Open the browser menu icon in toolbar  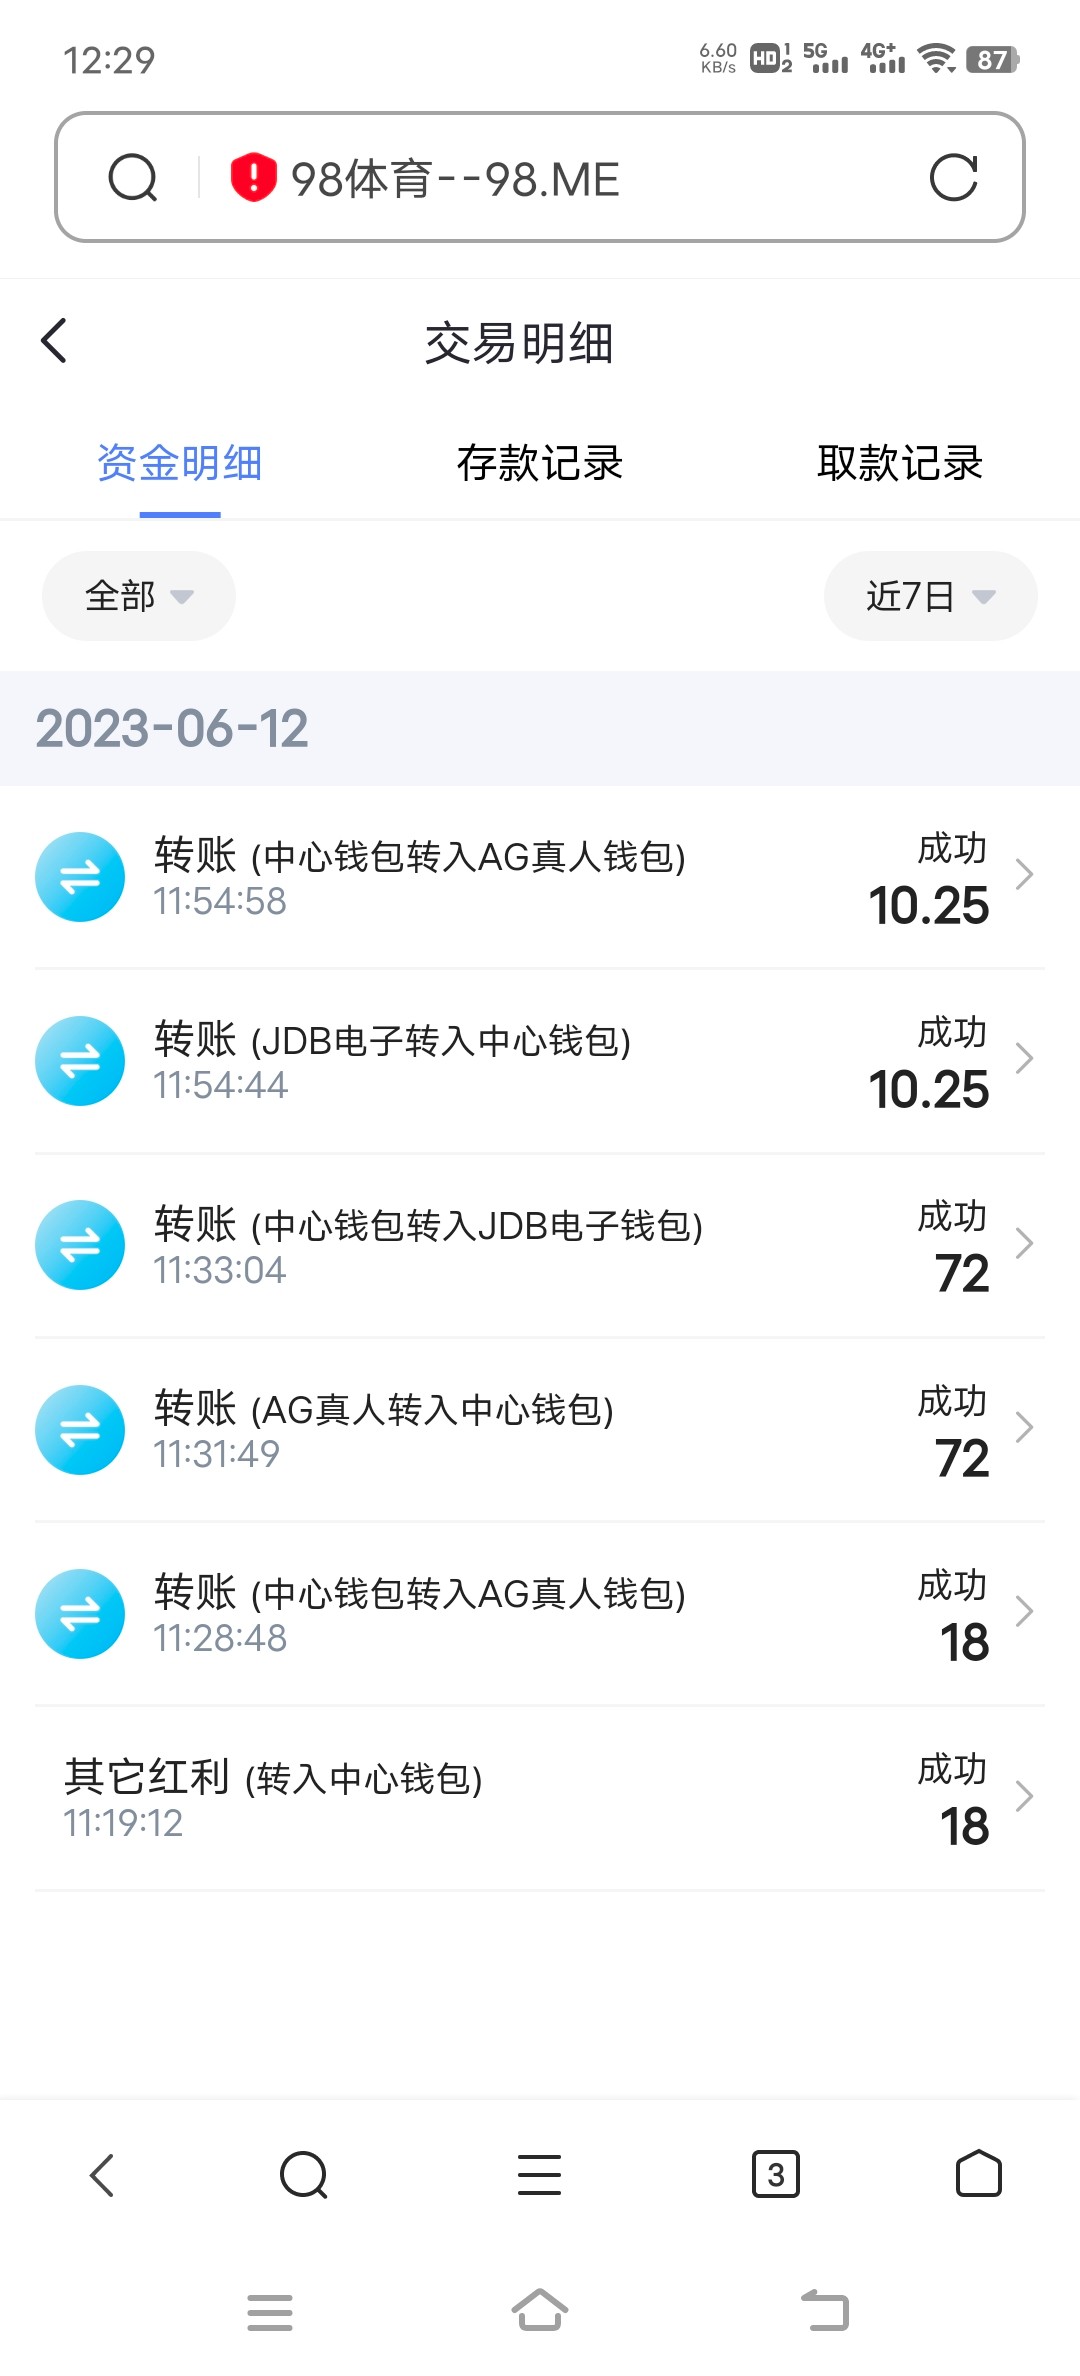[539, 2174]
